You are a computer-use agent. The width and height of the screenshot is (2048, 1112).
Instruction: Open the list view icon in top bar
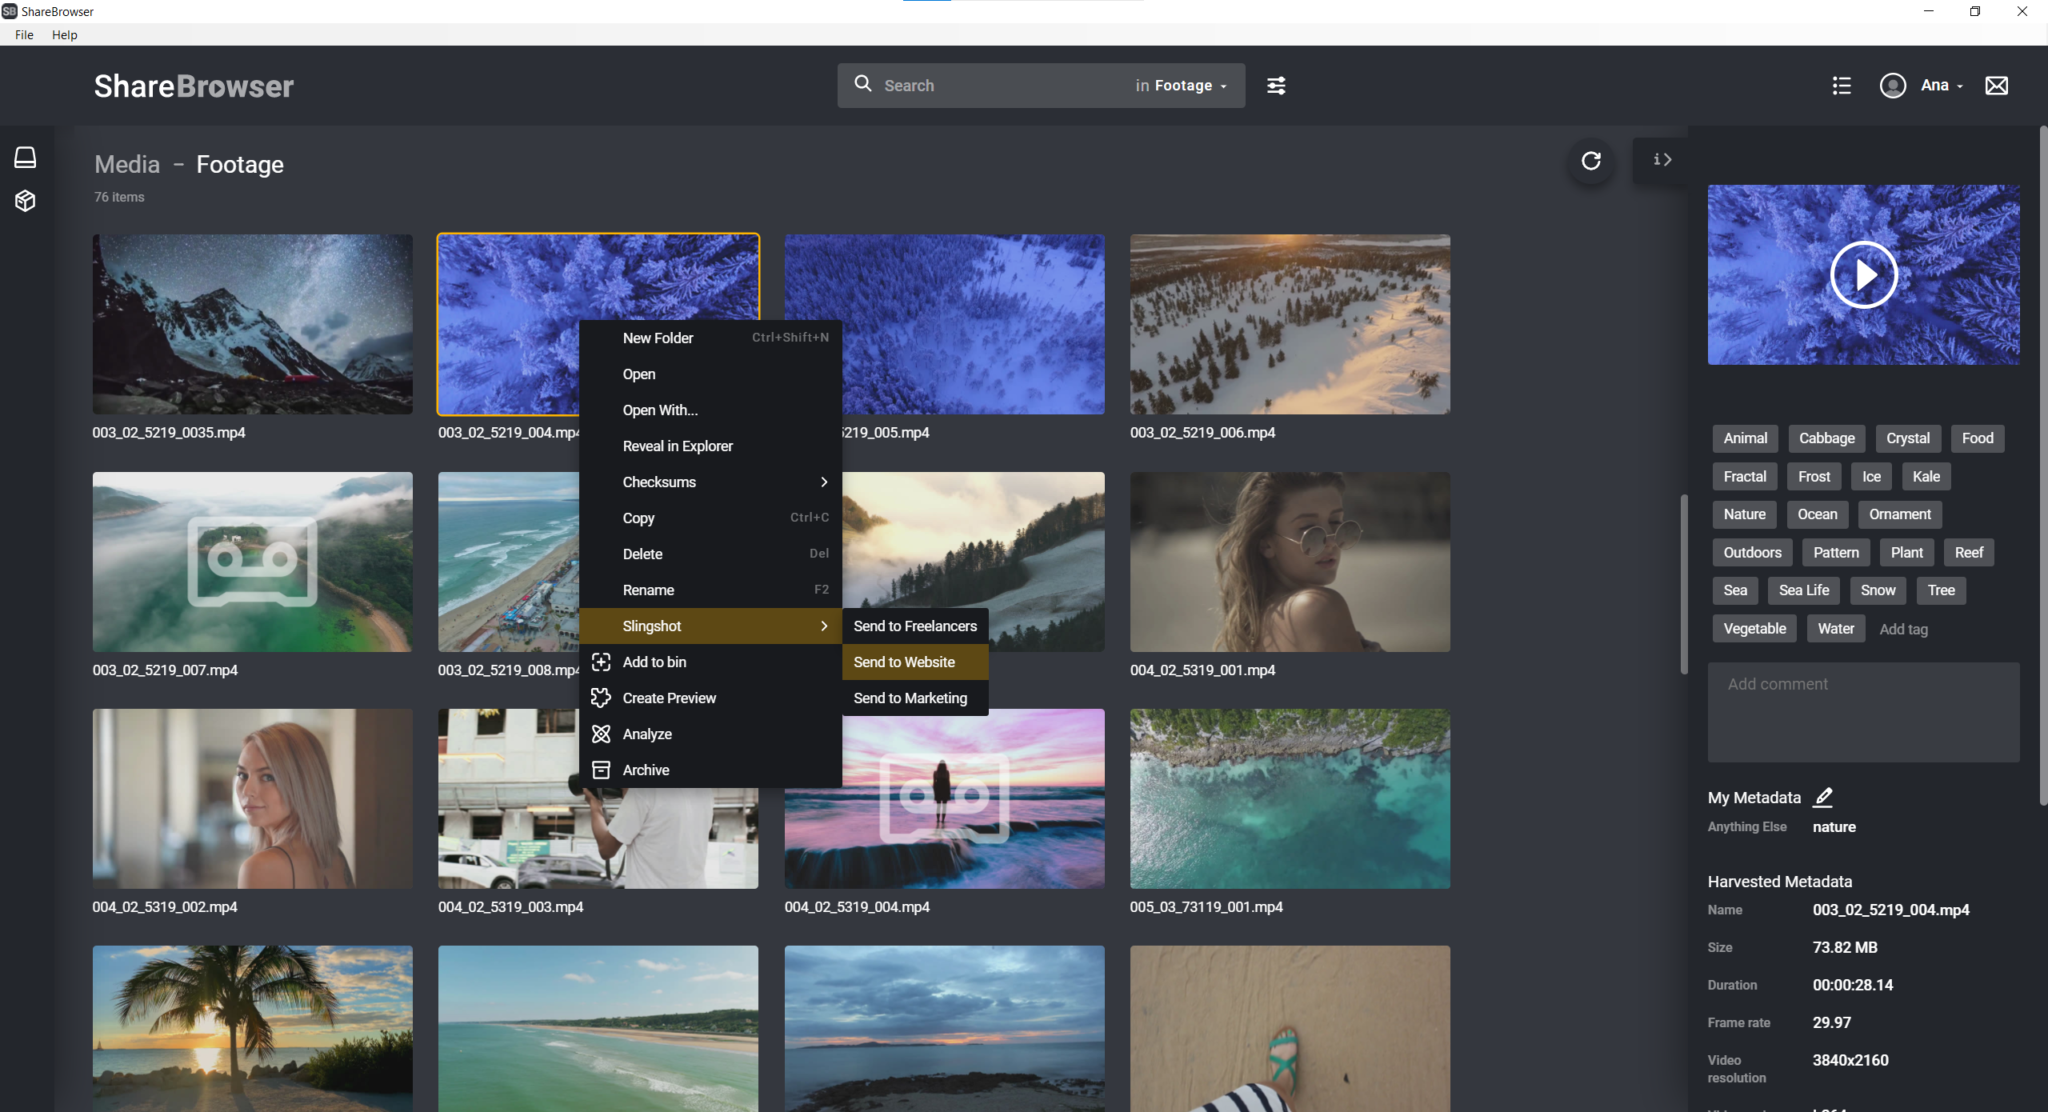click(x=1841, y=85)
